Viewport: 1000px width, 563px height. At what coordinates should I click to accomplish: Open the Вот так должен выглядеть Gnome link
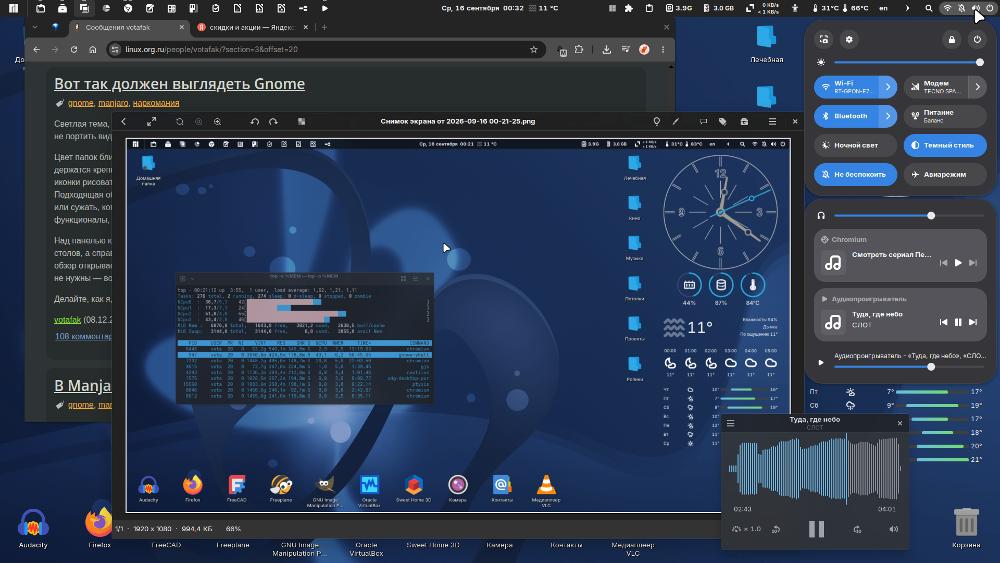(x=179, y=84)
